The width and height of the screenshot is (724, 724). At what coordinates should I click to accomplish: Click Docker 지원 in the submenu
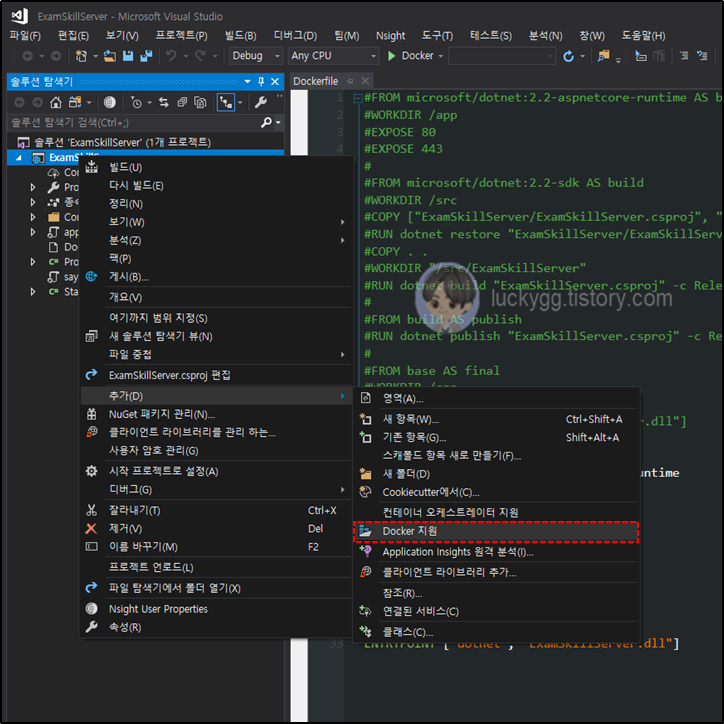point(496,531)
